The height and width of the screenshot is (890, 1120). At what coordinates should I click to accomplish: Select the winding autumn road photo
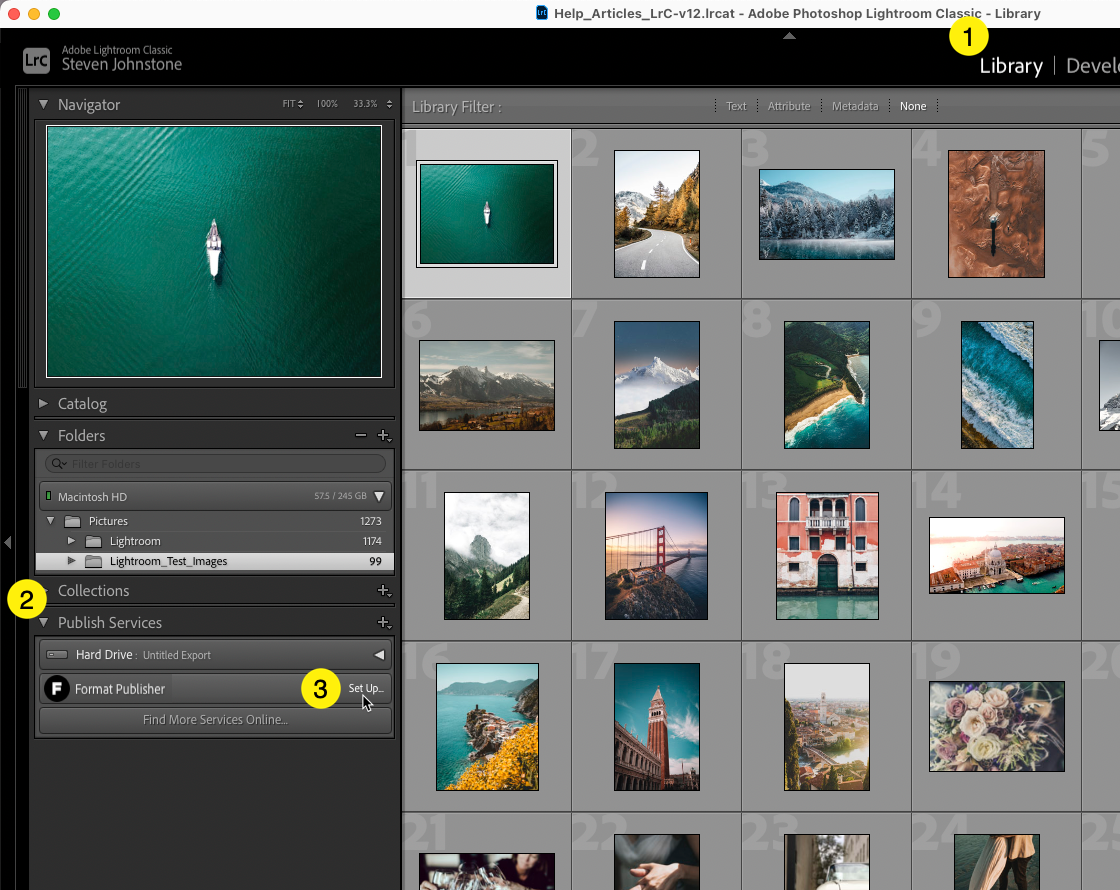pos(657,214)
